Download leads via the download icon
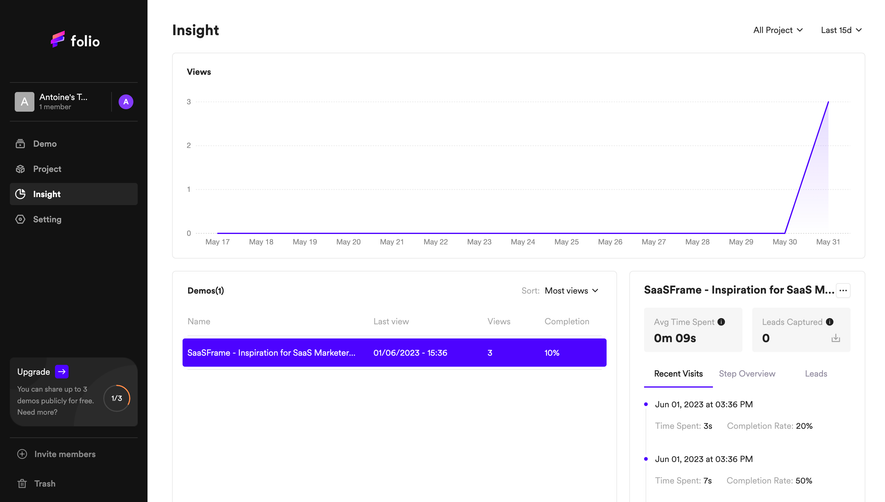This screenshot has height=502, width=885. [x=836, y=338]
